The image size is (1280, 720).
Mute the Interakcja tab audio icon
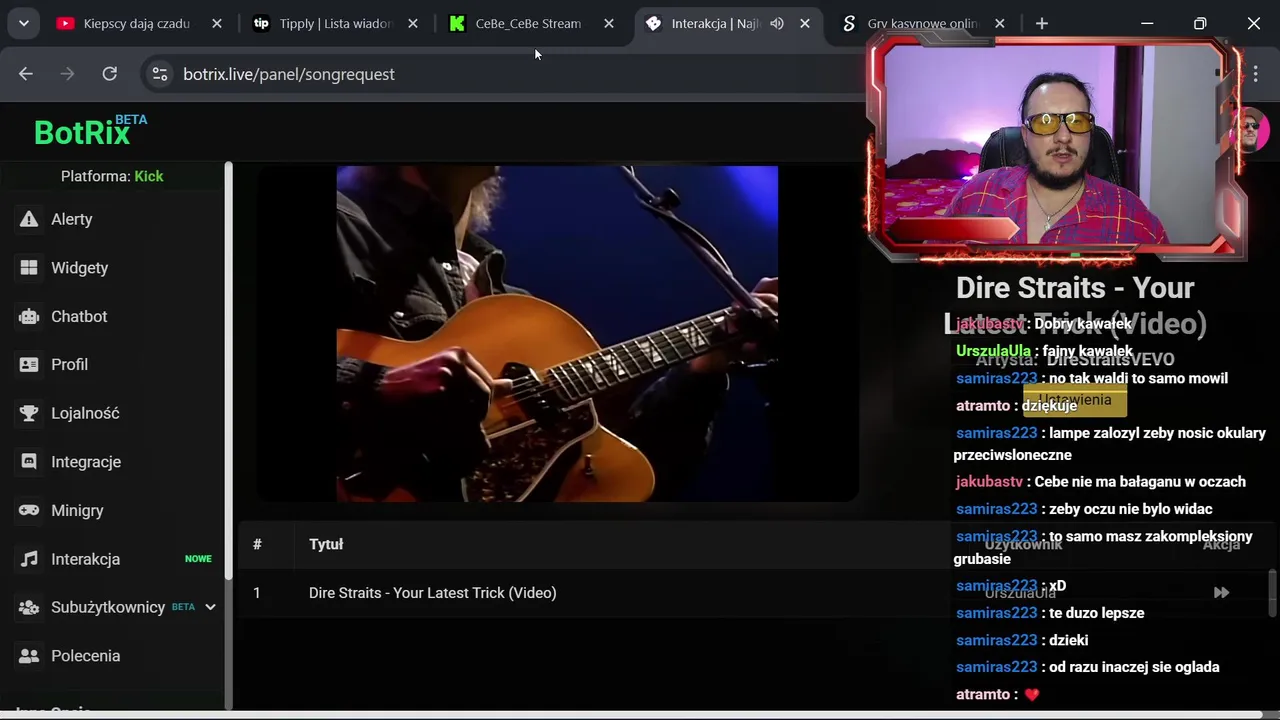click(777, 23)
